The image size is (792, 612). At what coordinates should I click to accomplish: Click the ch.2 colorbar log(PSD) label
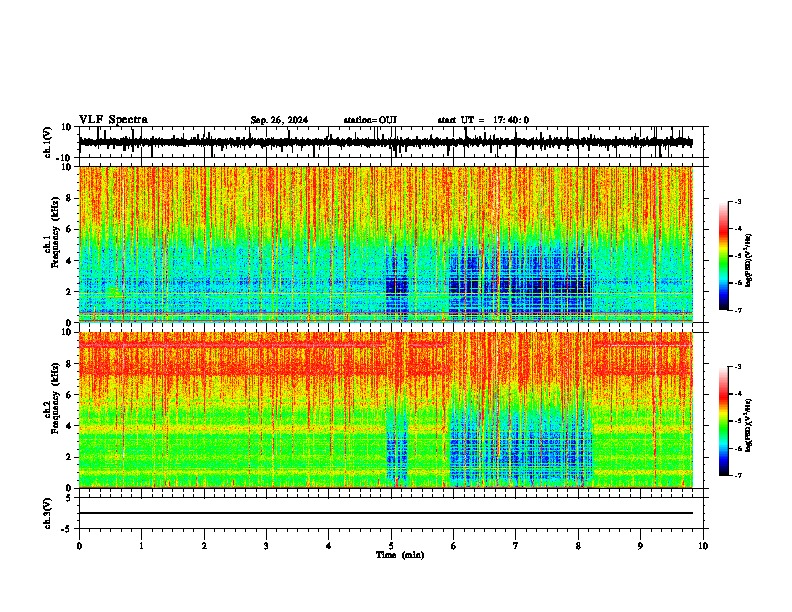coord(749,425)
